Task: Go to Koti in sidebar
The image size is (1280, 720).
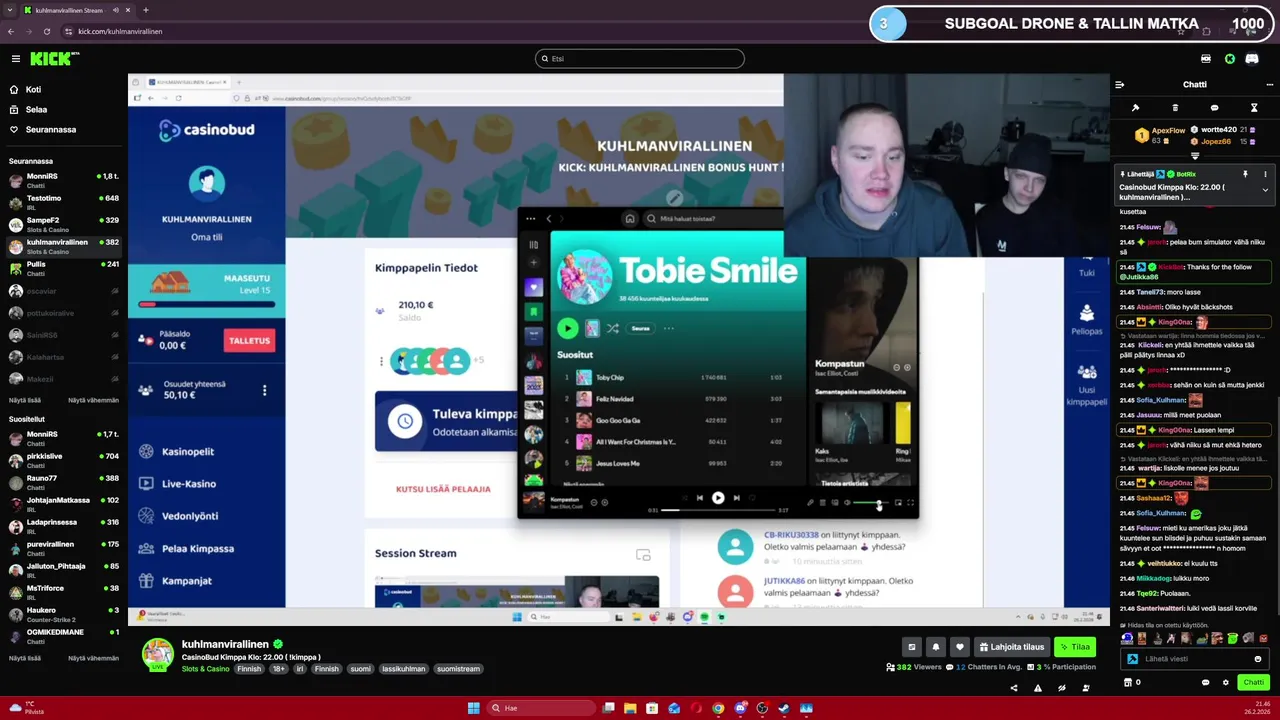Action: pyautogui.click(x=33, y=89)
